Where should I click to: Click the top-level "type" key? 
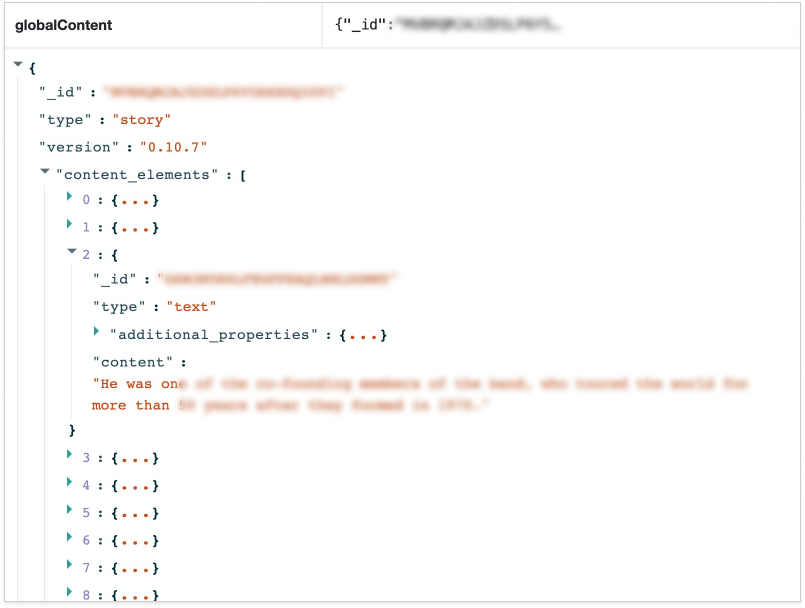[x=65, y=120]
